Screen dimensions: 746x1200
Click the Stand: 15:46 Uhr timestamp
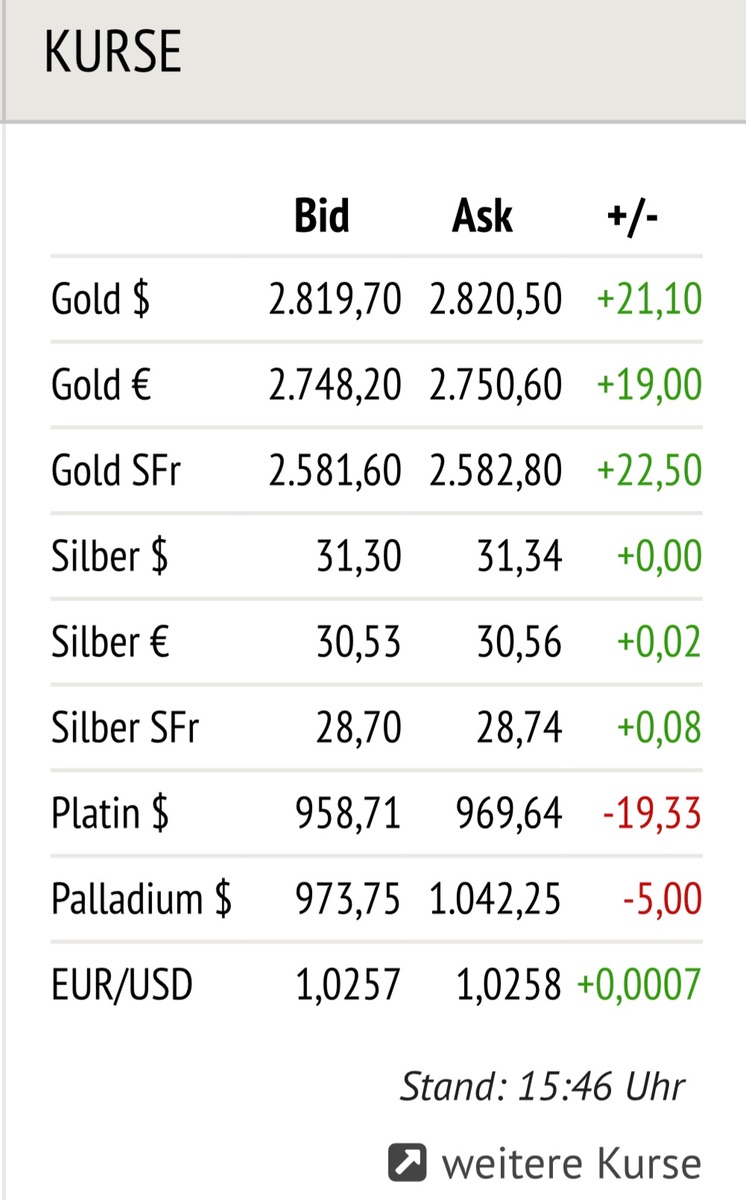[543, 1086]
